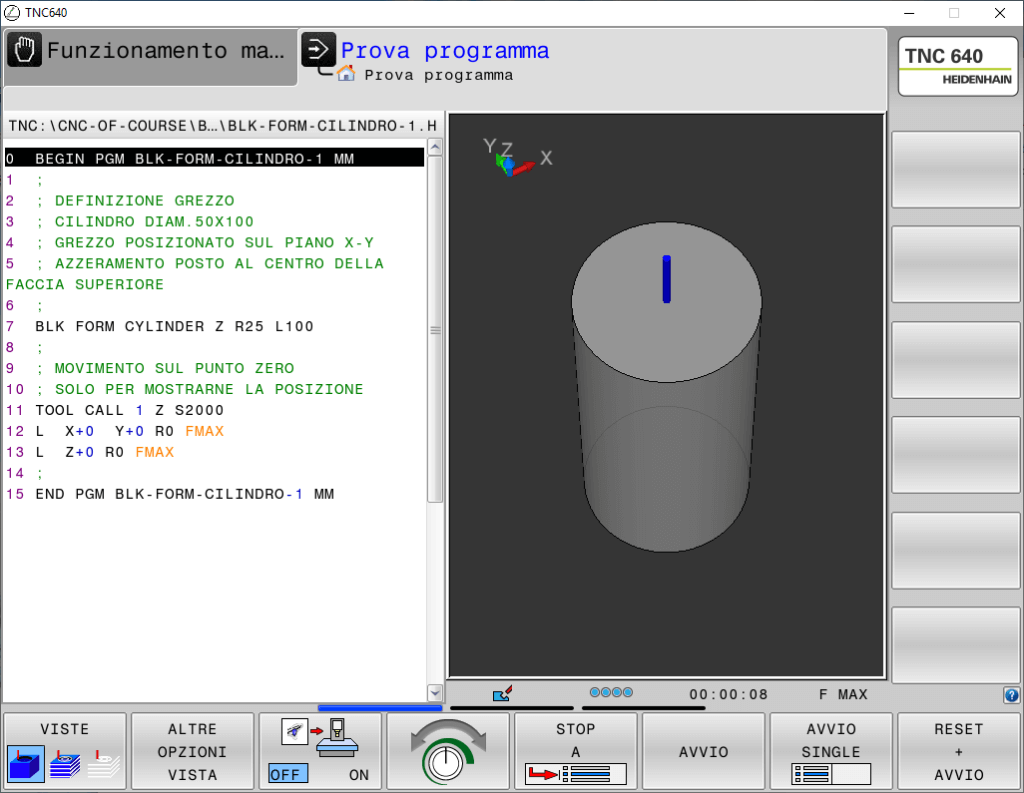Image resolution: width=1024 pixels, height=793 pixels.
Task: Click the program list scrollbar thumb
Action: (x=435, y=329)
